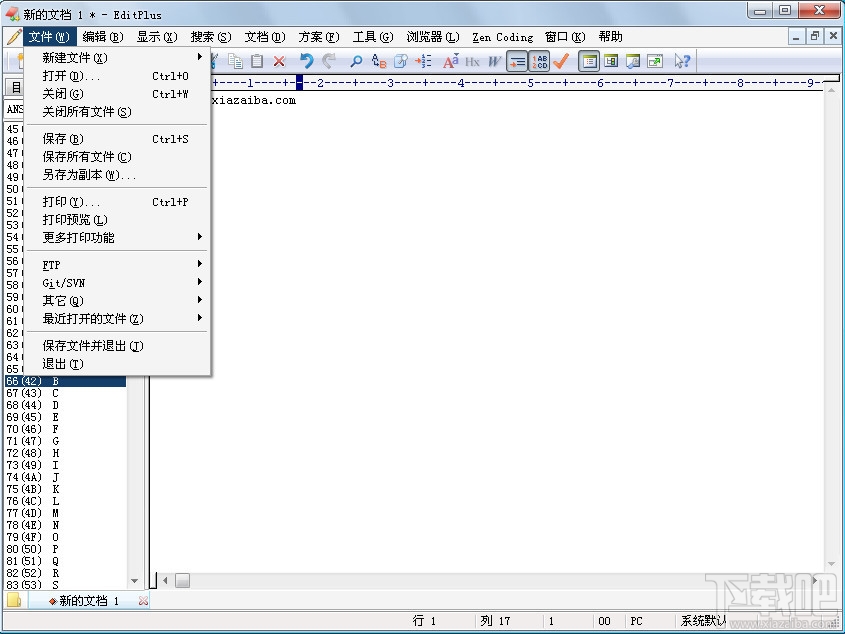This screenshot has width=845, height=634.
Task: Expand the 新建文件 submenu
Action: click(69, 57)
